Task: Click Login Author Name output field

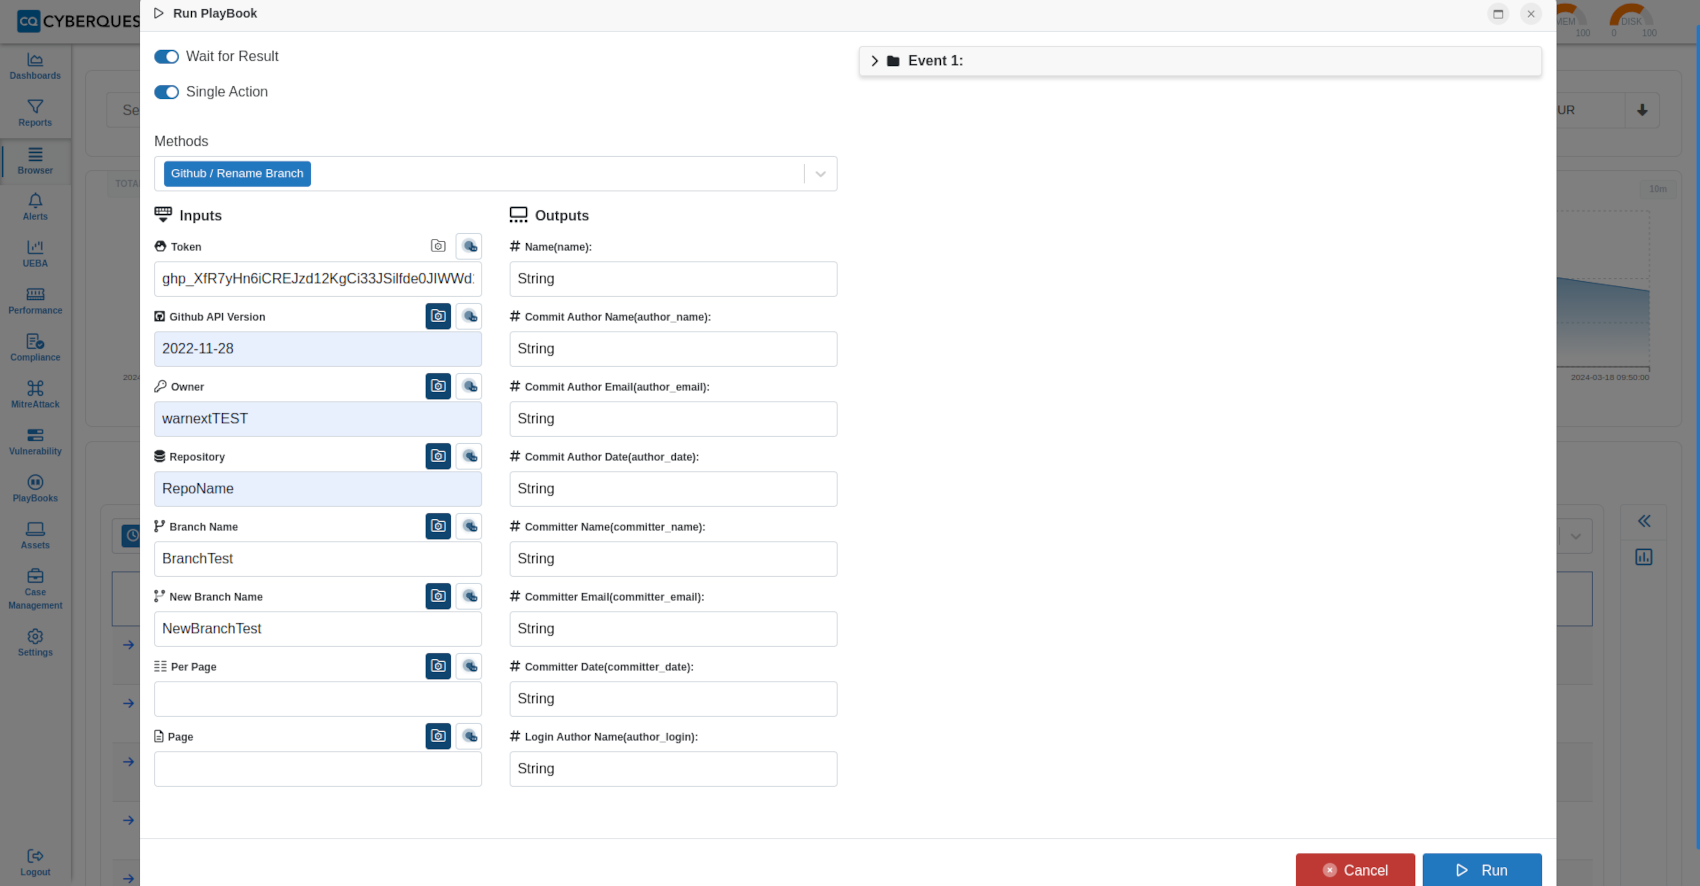Action: (673, 769)
